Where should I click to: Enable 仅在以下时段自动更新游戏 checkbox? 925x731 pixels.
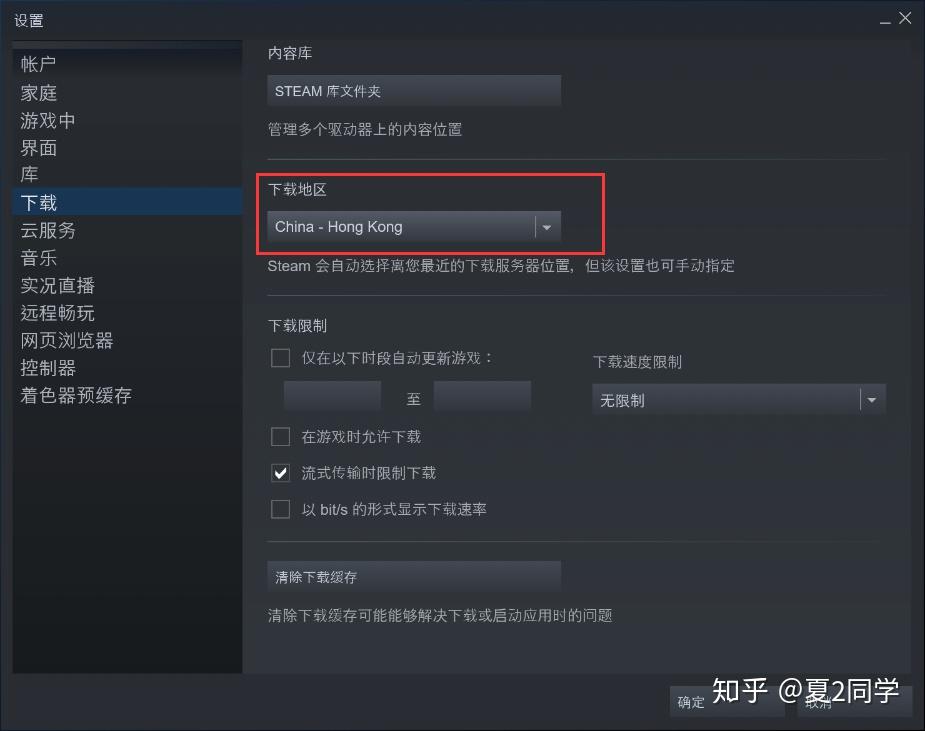[280, 358]
